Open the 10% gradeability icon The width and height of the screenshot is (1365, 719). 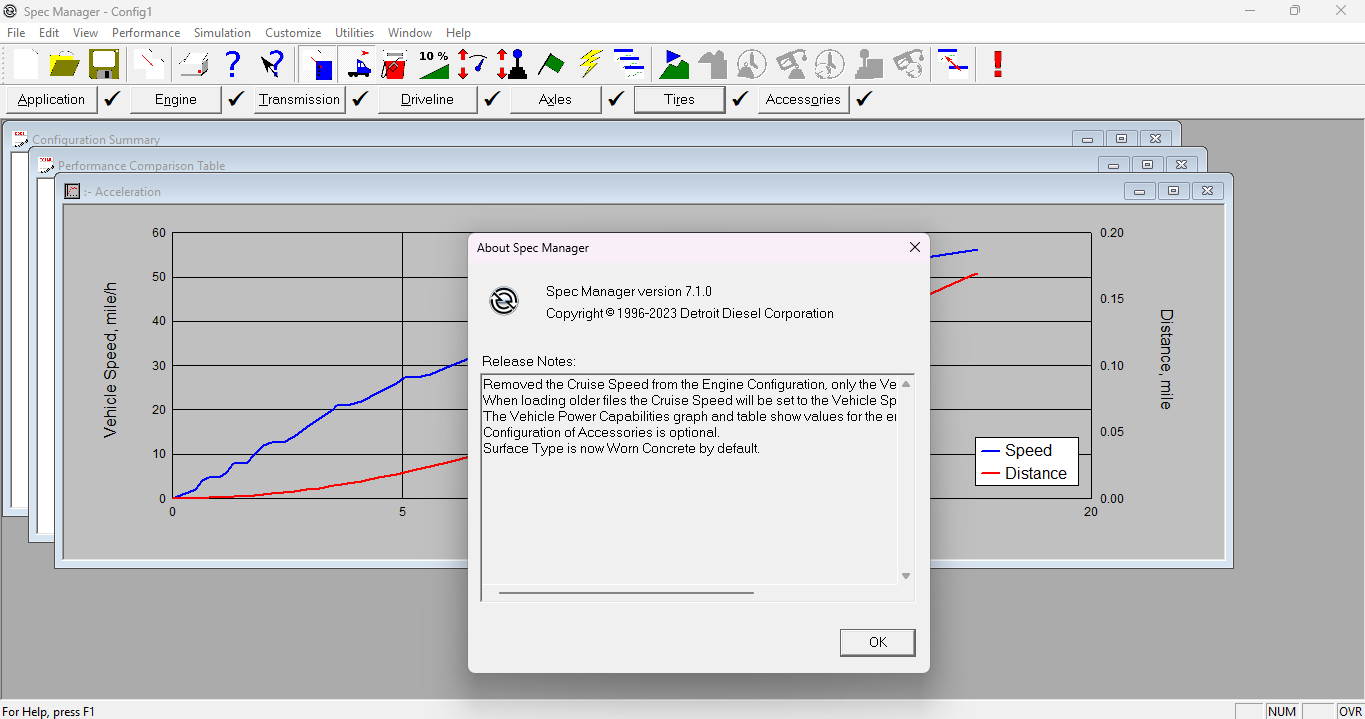click(x=434, y=65)
